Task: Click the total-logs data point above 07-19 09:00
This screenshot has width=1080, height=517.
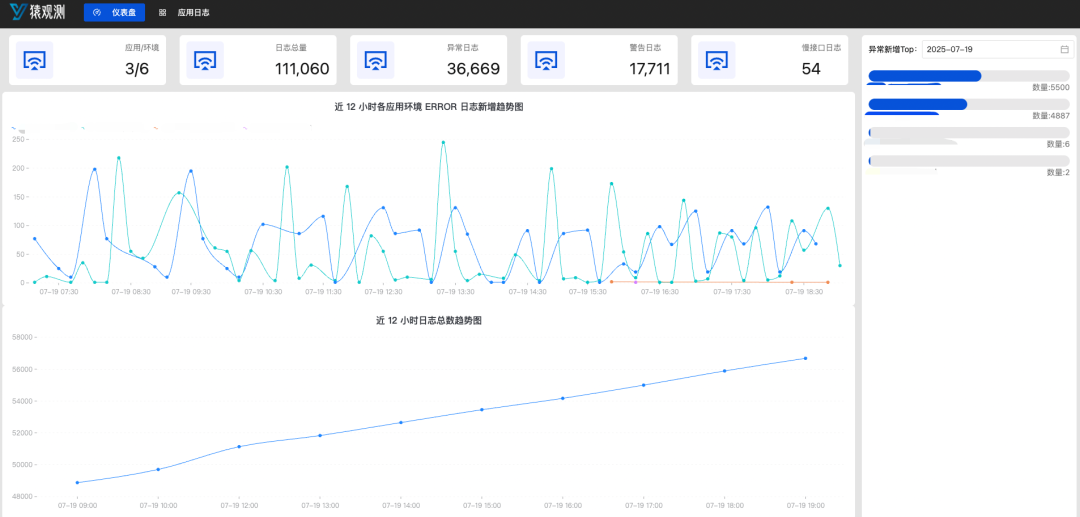Action: pyautogui.click(x=77, y=483)
